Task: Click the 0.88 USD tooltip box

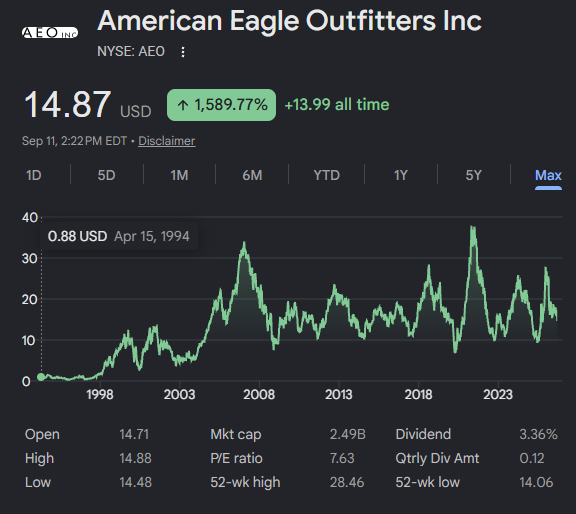Action: tap(119, 236)
